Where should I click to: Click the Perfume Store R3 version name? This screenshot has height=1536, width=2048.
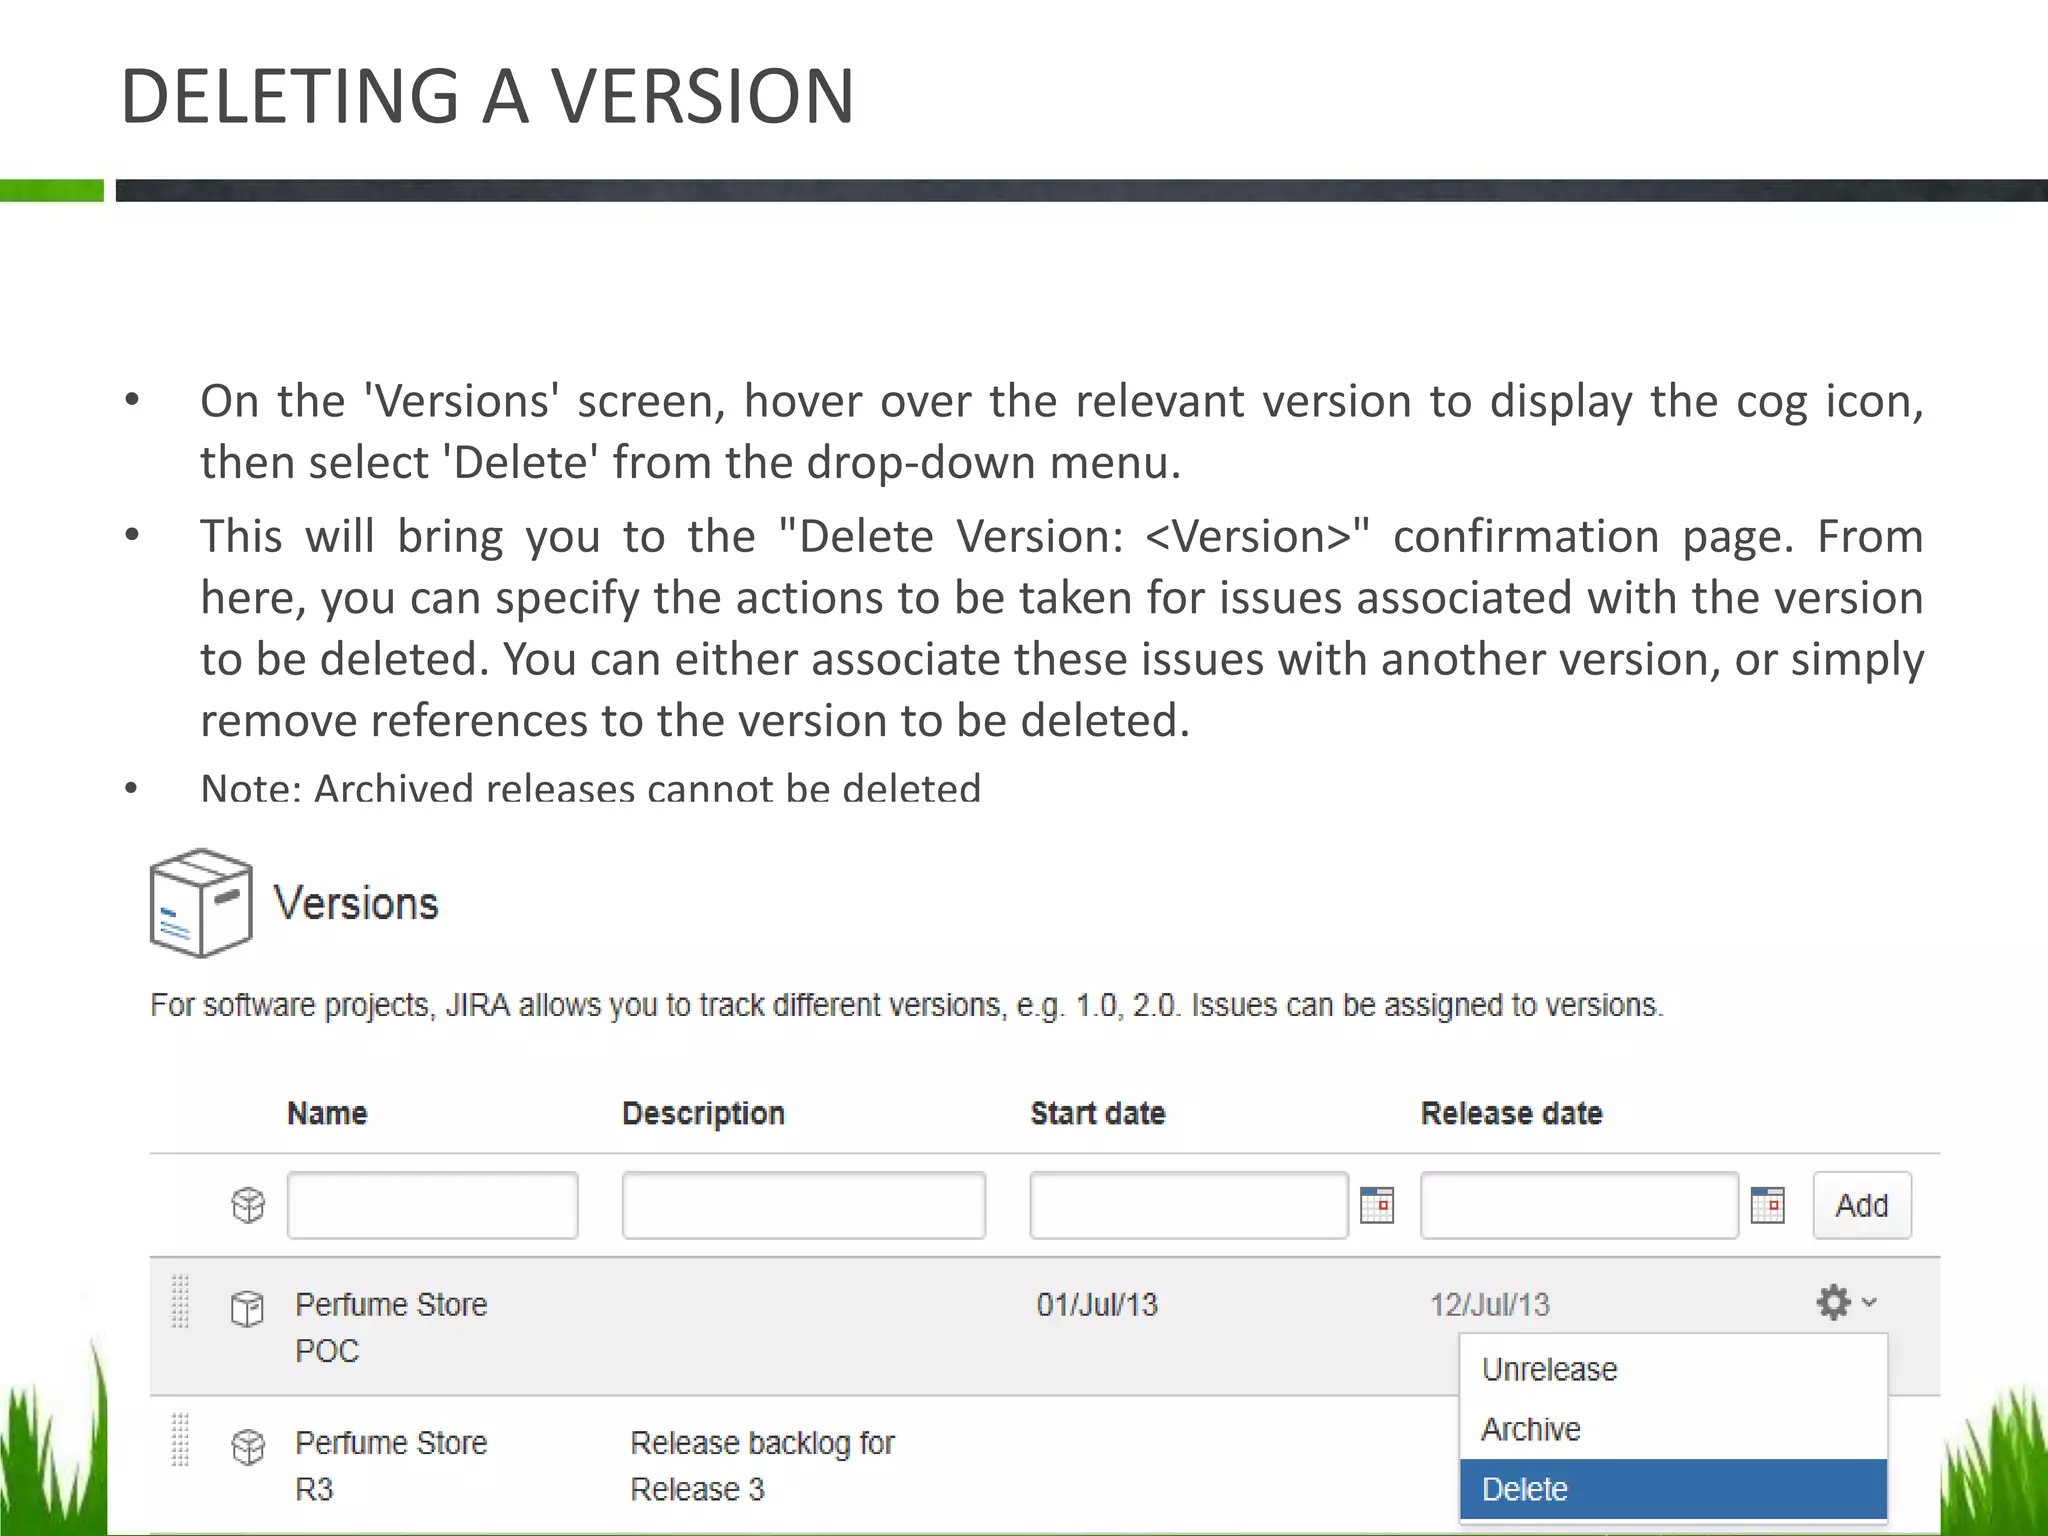click(x=391, y=1465)
